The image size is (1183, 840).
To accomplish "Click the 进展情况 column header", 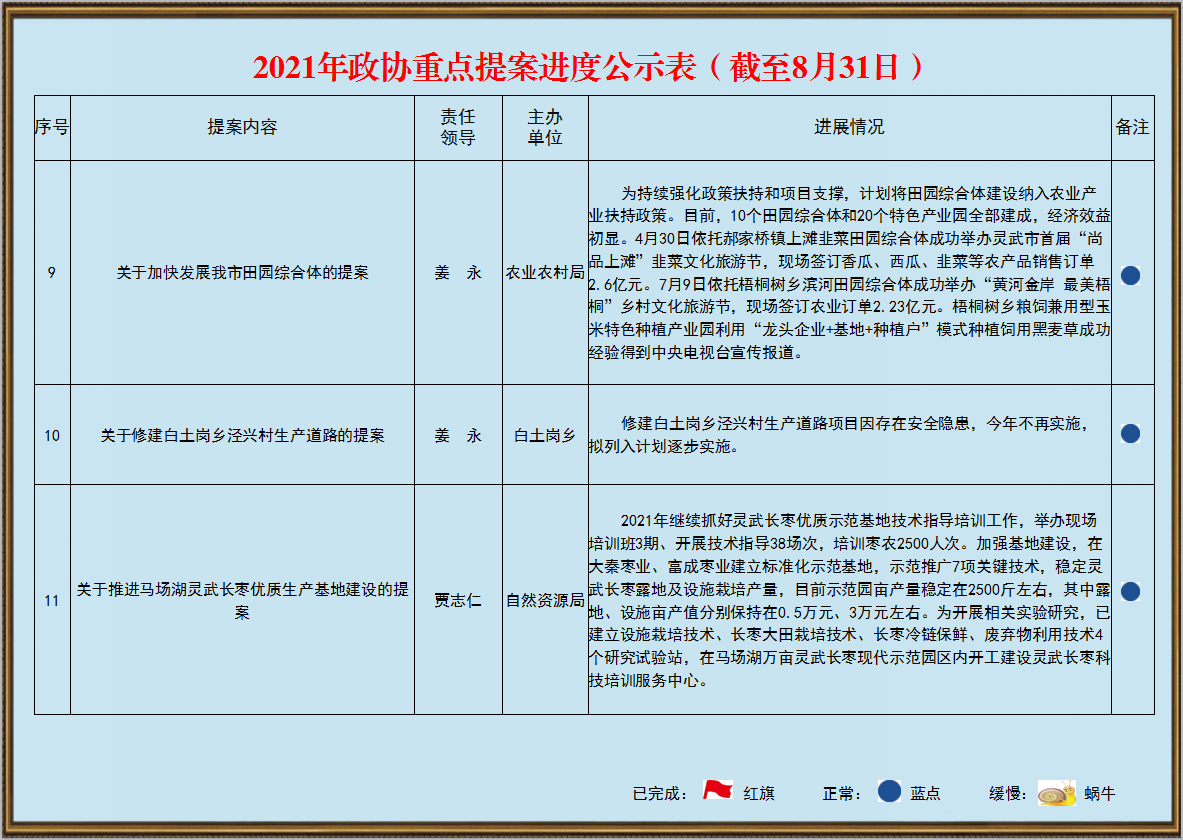I will pyautogui.click(x=850, y=128).
